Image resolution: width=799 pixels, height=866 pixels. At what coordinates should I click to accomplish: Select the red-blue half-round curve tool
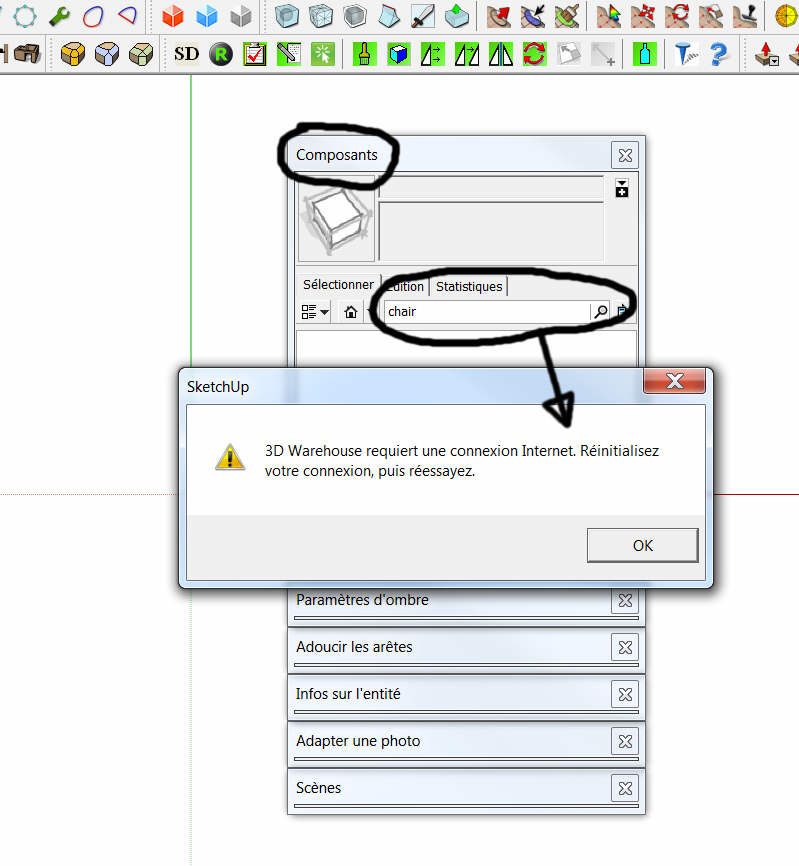click(x=128, y=15)
